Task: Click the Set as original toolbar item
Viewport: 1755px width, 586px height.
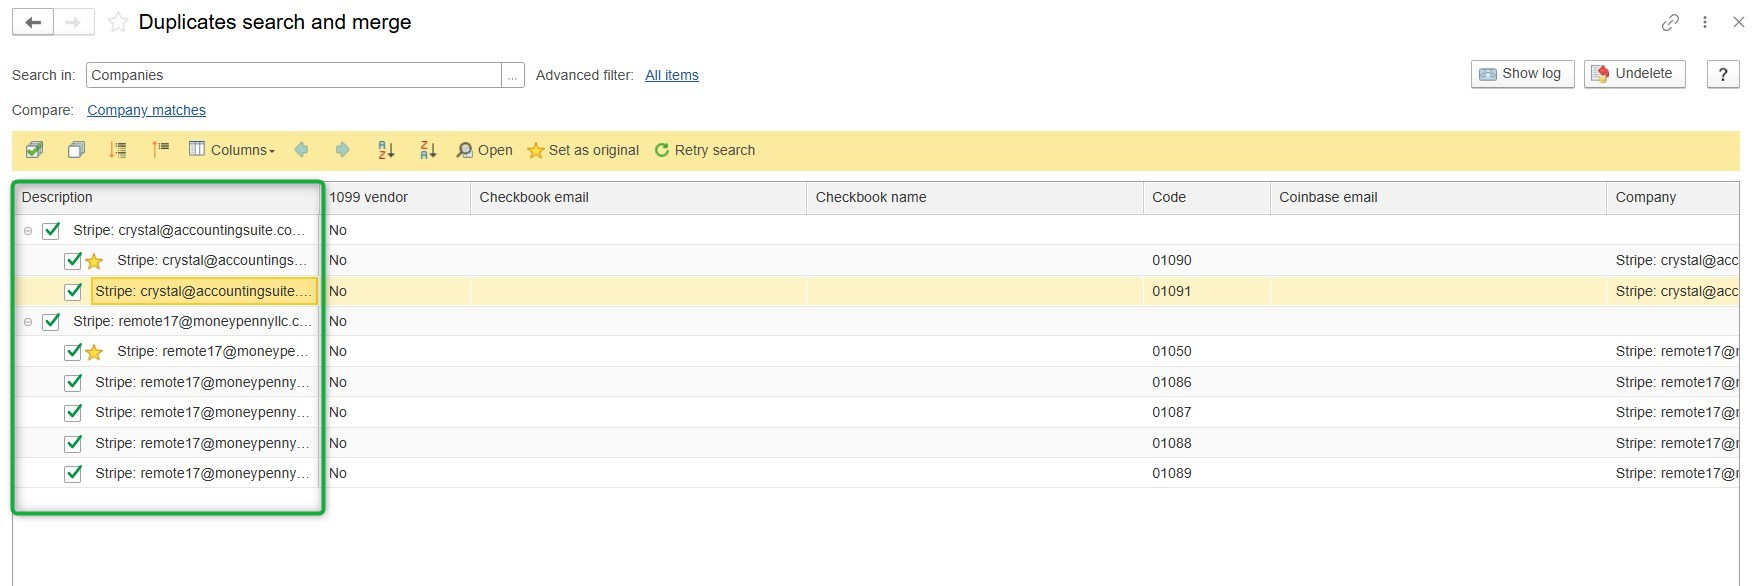Action: coord(583,150)
